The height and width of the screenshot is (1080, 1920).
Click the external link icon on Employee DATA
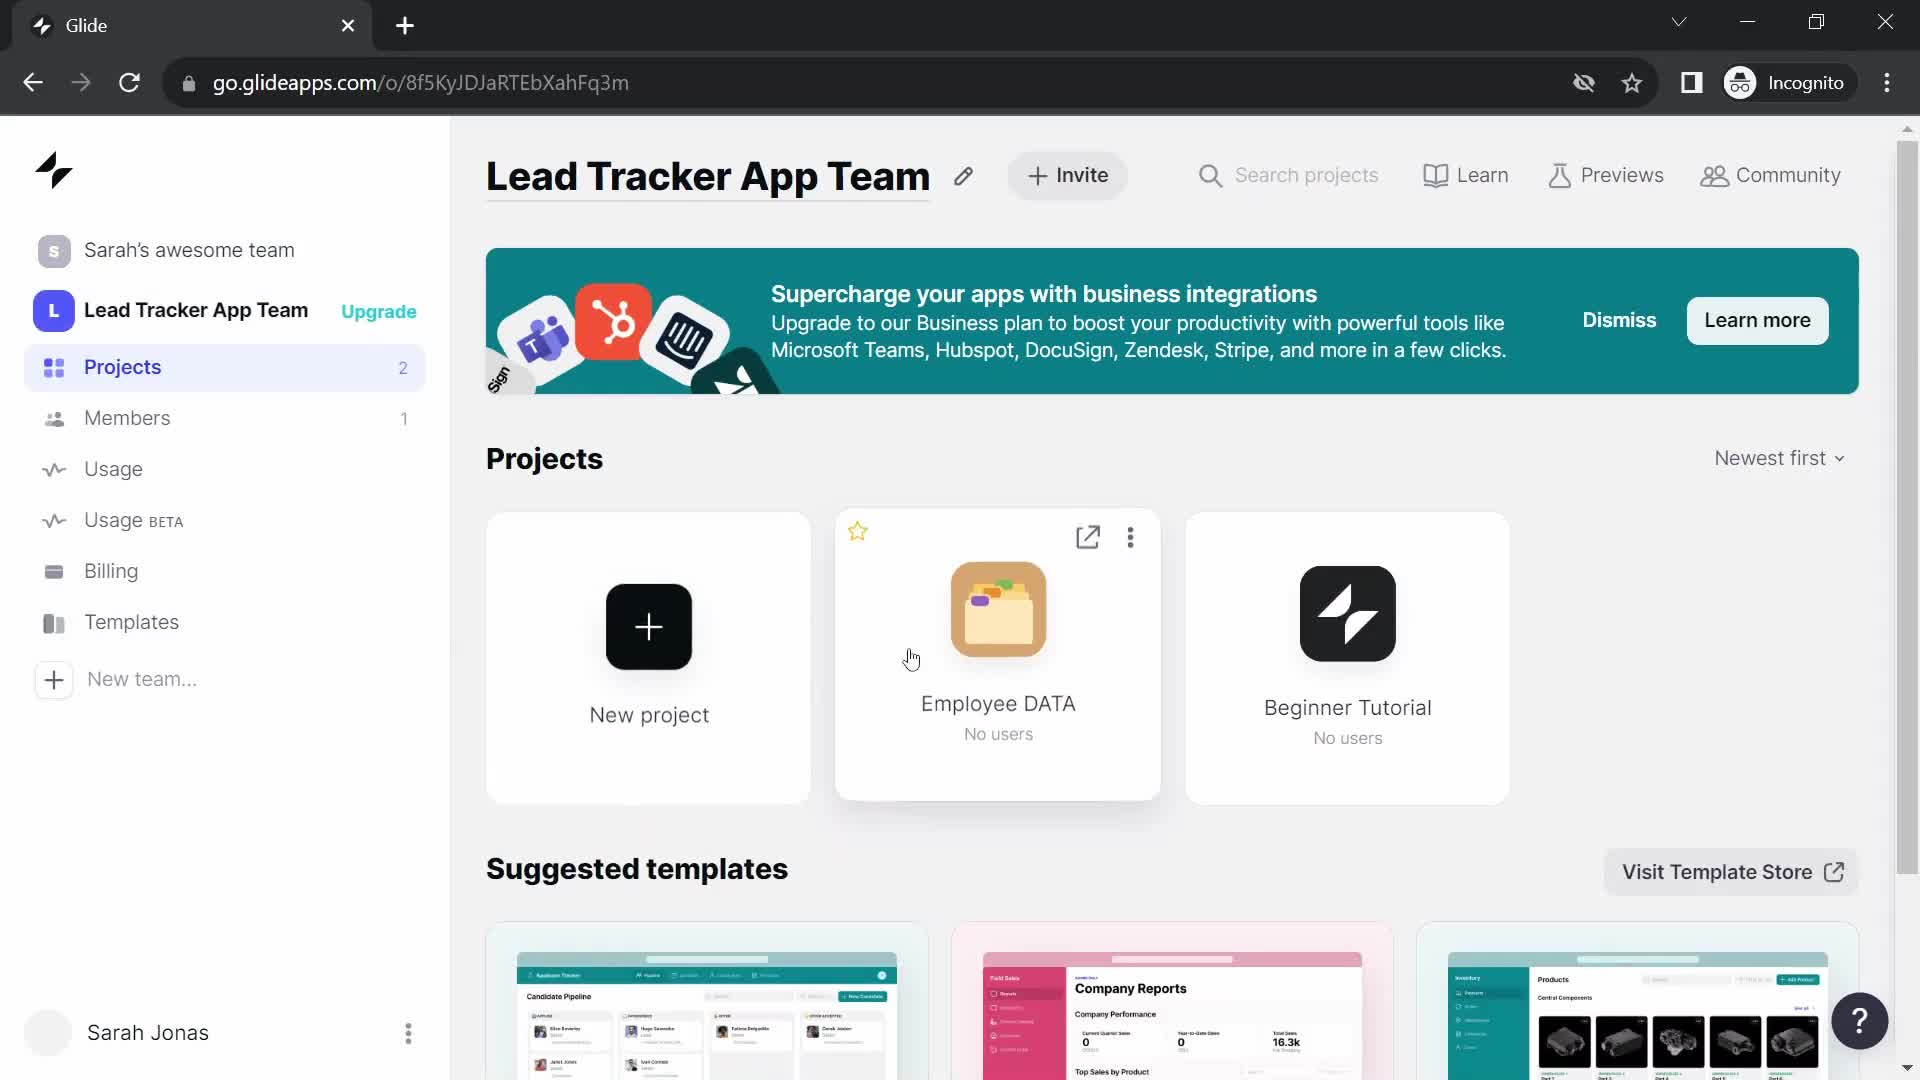[1087, 538]
